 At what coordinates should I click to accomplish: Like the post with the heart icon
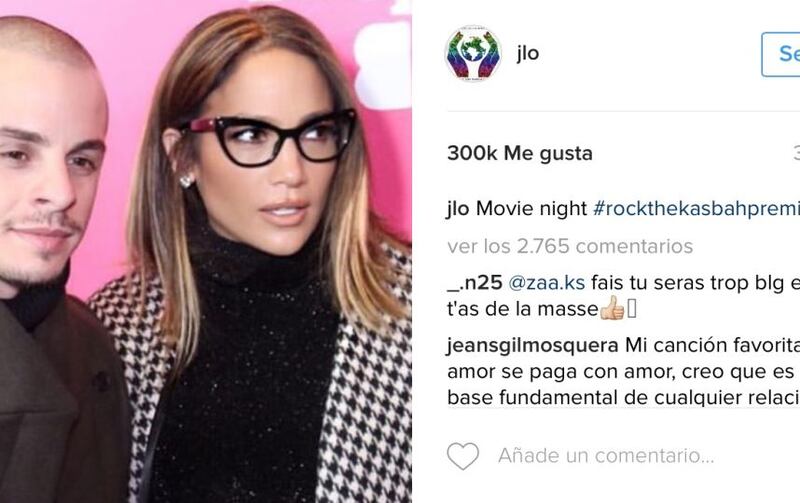pyautogui.click(x=463, y=456)
